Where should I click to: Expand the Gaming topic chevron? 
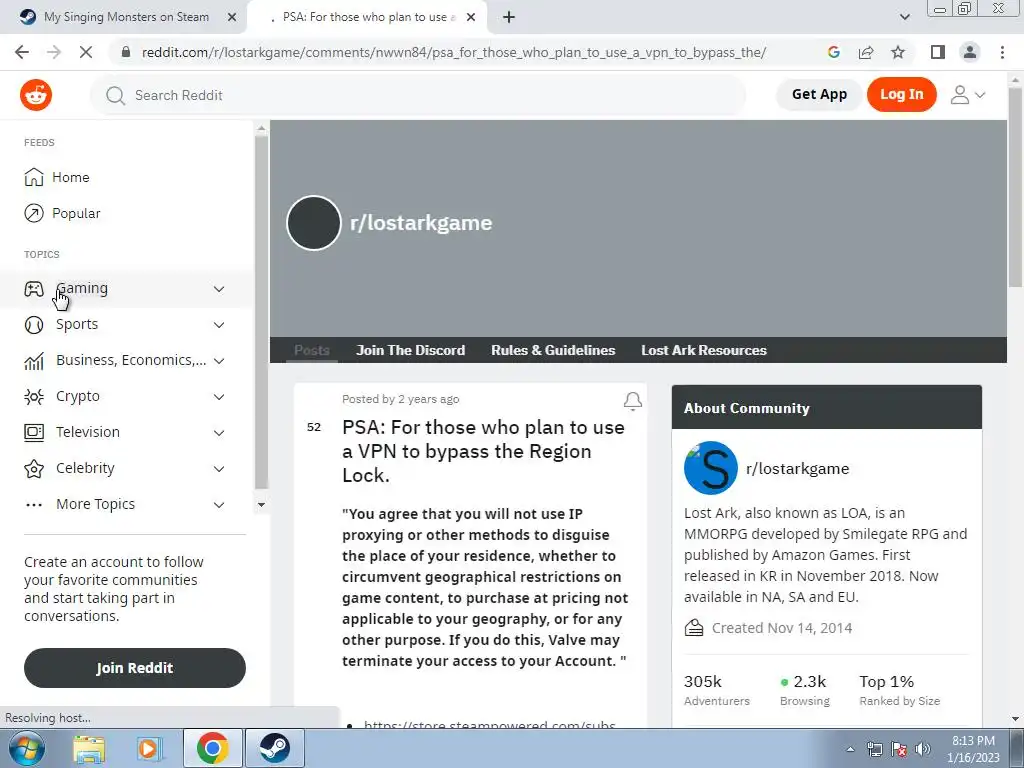[219, 289]
